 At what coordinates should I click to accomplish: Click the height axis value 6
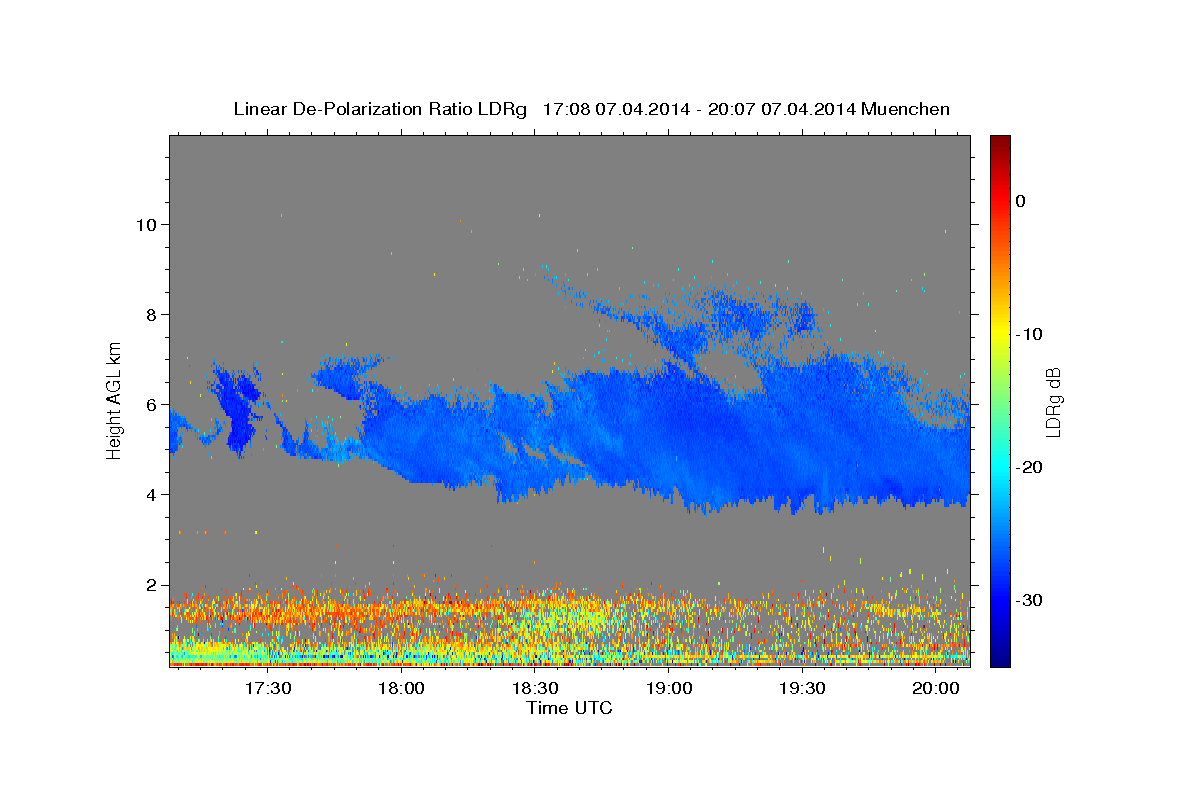click(x=151, y=404)
